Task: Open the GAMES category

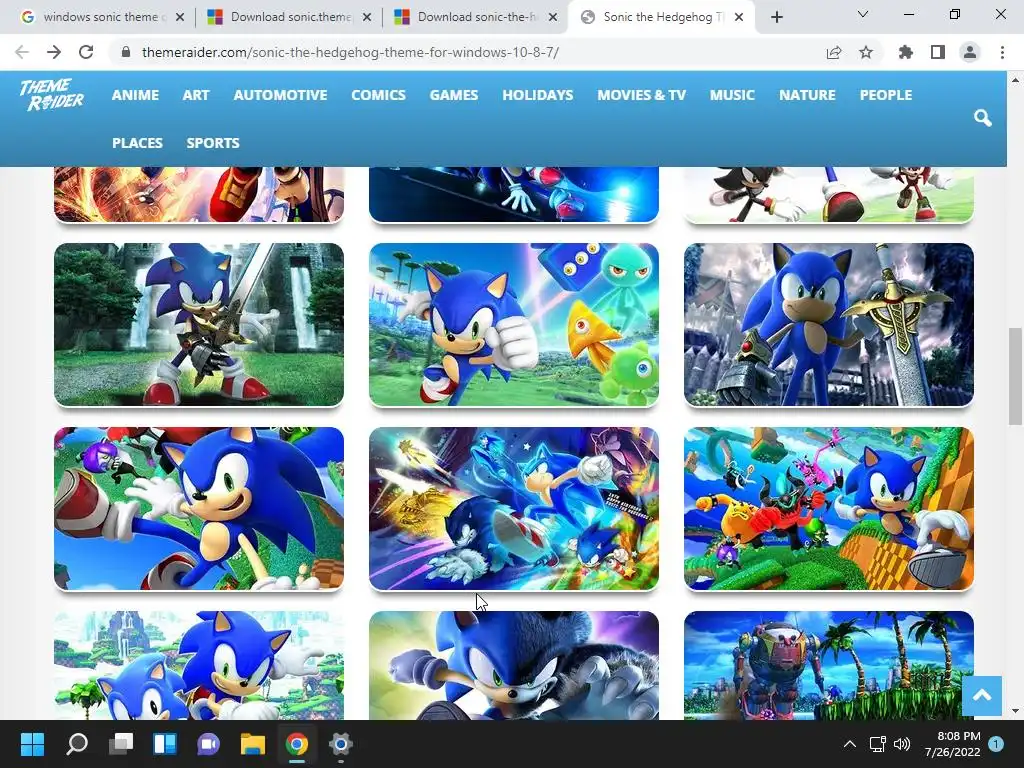Action: tap(454, 95)
